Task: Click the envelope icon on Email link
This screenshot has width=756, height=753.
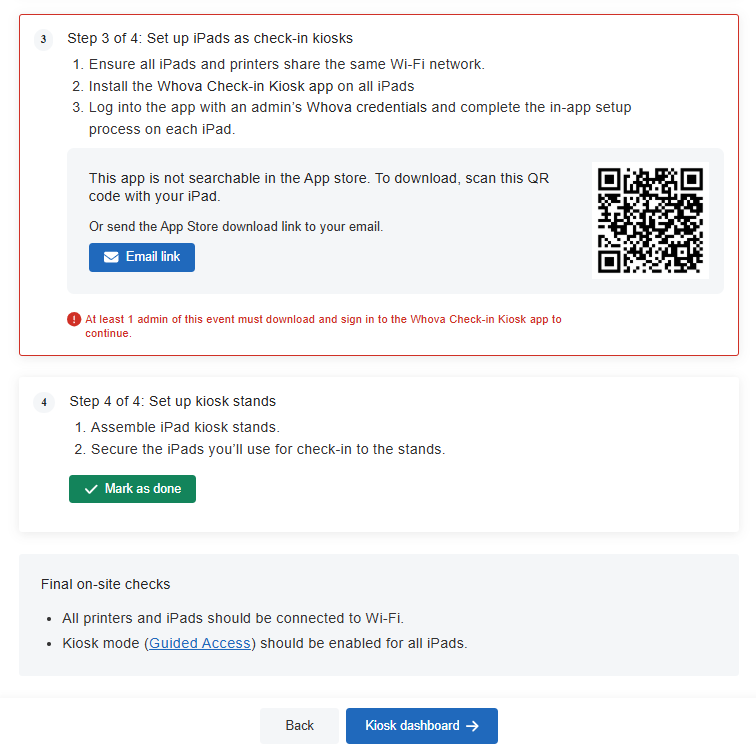Action: (111, 257)
